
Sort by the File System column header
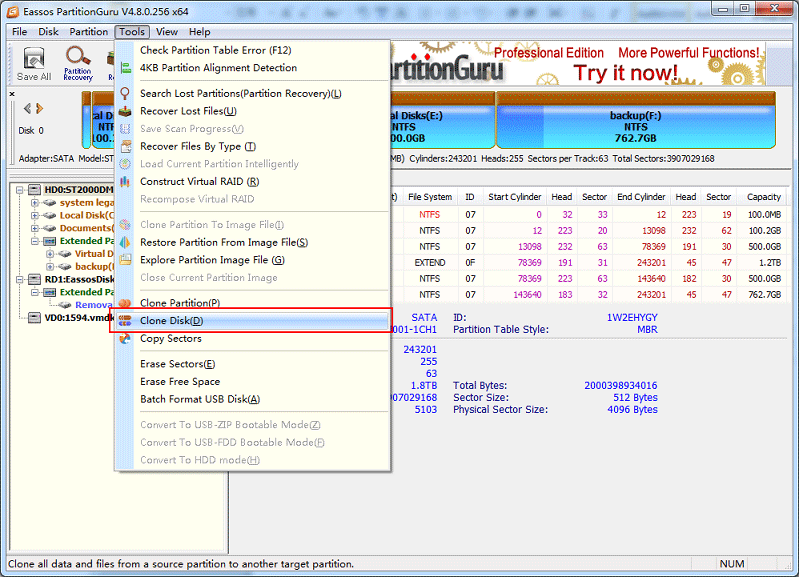coord(430,197)
